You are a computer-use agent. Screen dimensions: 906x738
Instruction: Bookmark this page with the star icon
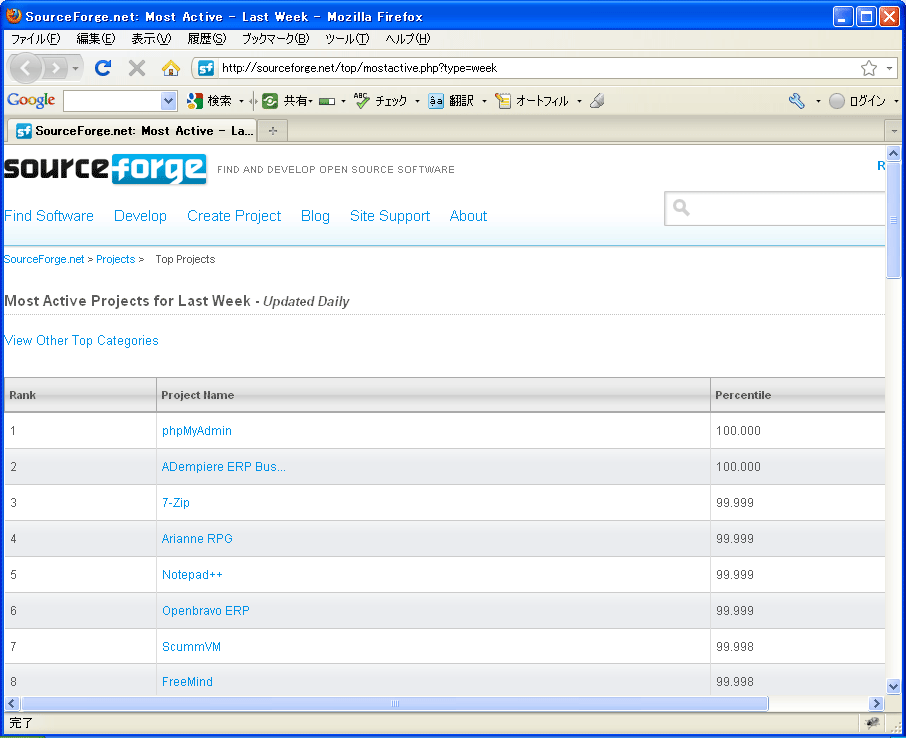click(868, 68)
